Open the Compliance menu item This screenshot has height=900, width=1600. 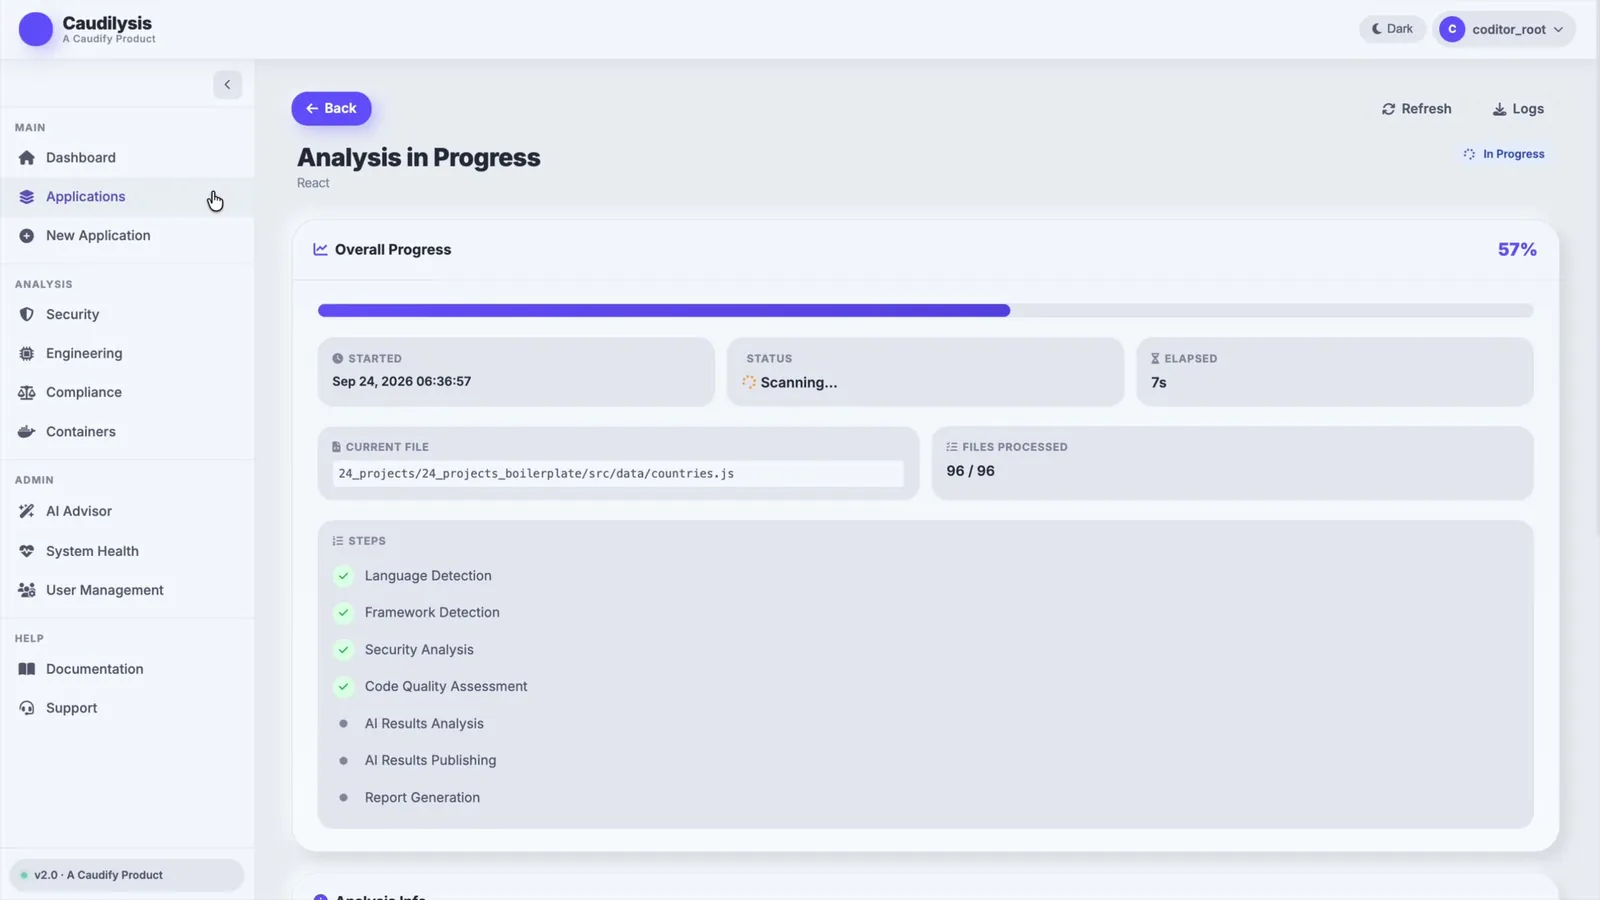tap(127, 392)
